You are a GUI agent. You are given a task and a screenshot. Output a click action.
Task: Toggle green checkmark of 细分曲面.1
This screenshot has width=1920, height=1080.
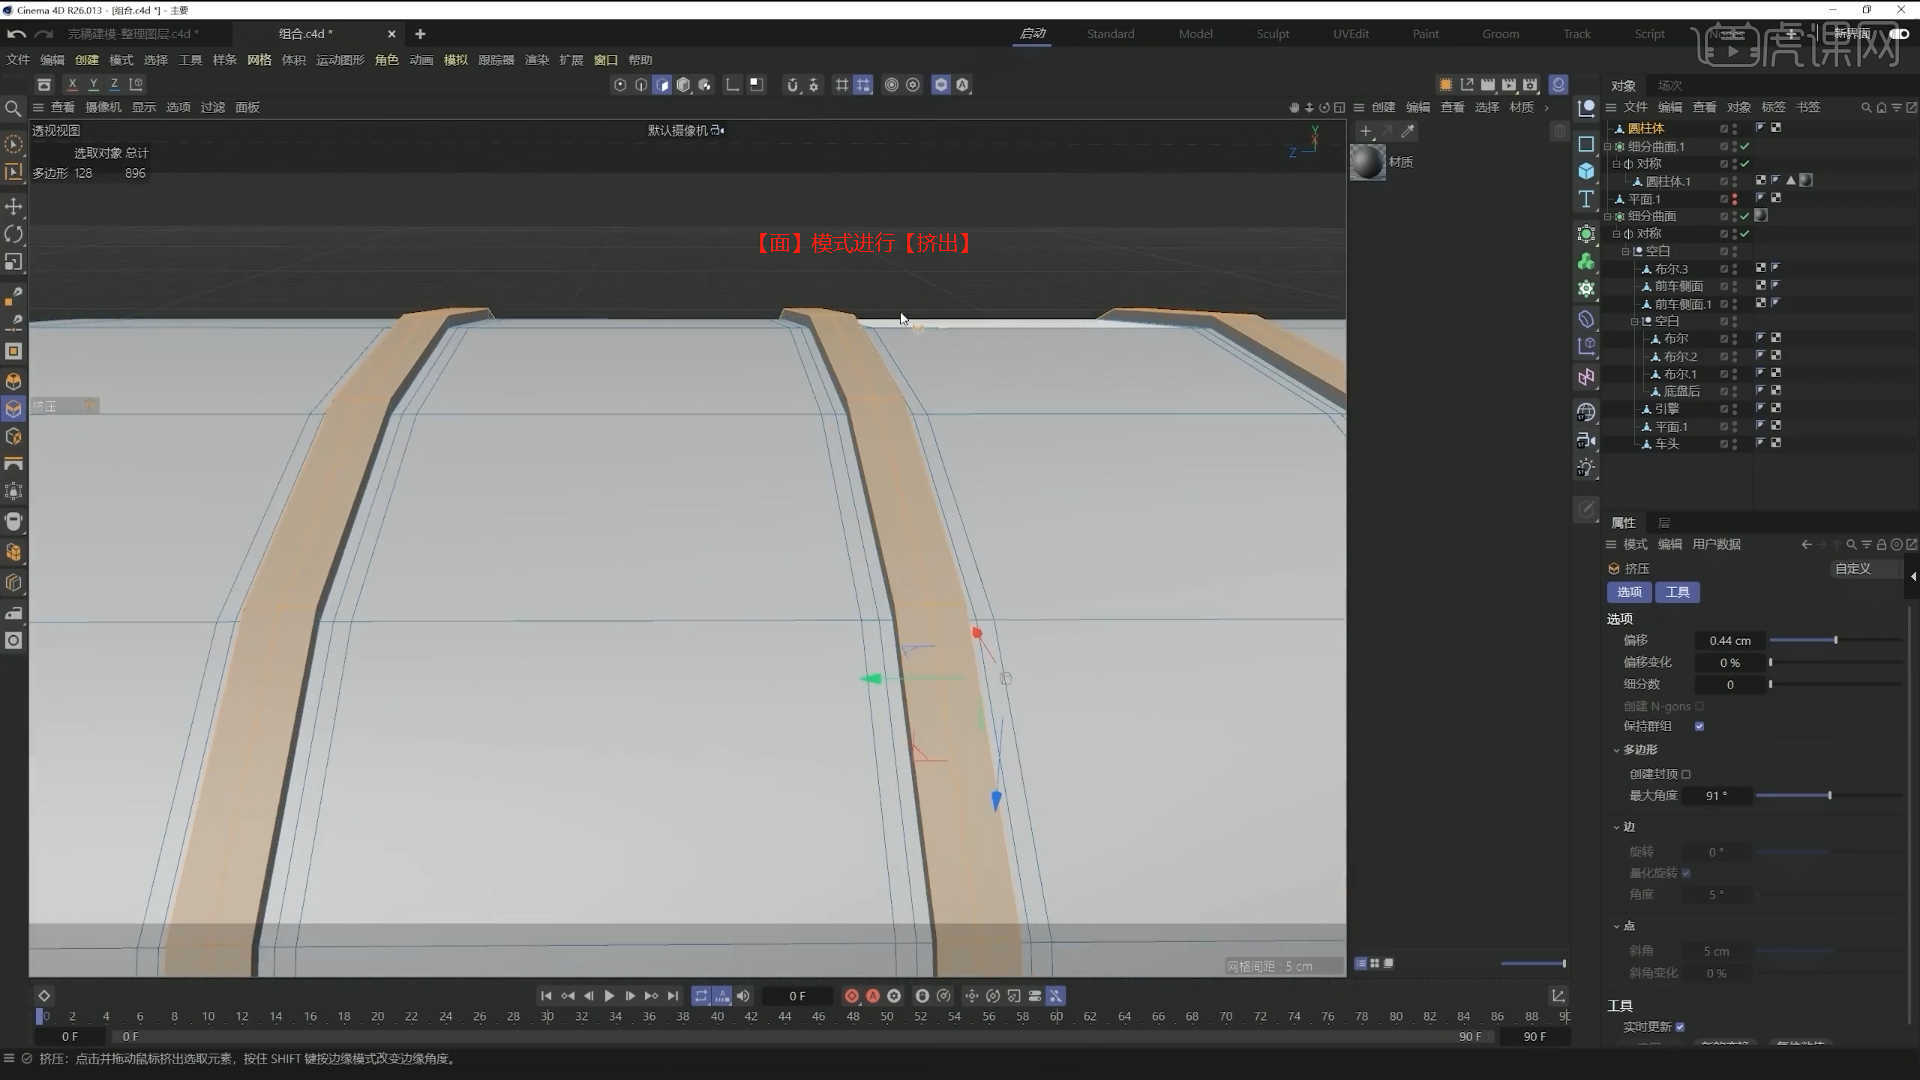1745,146
